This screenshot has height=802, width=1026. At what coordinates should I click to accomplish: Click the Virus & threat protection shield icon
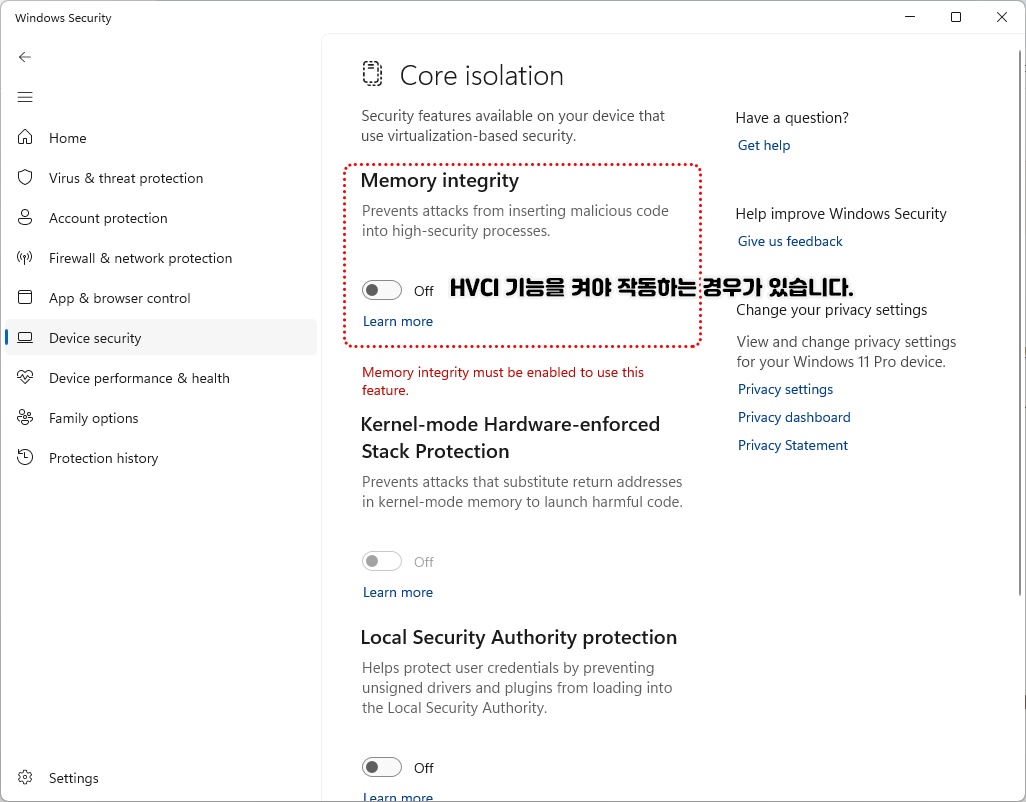coord(25,177)
